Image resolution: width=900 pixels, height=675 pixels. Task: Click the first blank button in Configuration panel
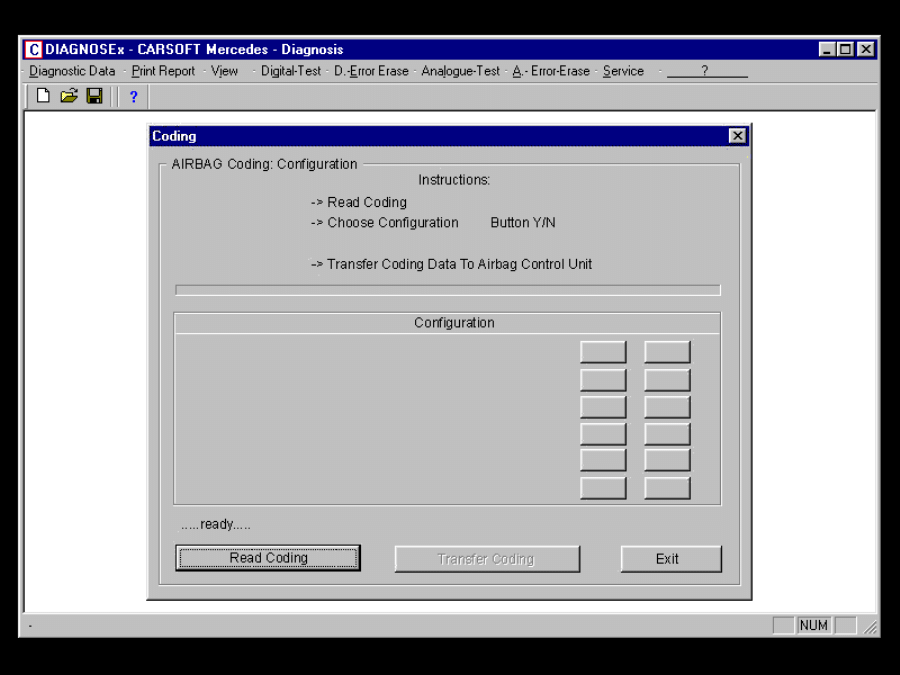coord(603,352)
